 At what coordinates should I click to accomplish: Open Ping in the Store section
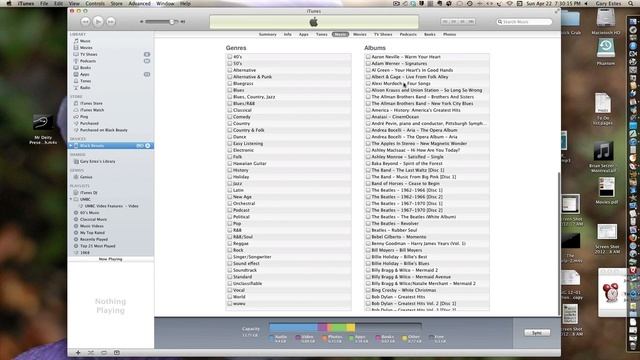[84, 117]
